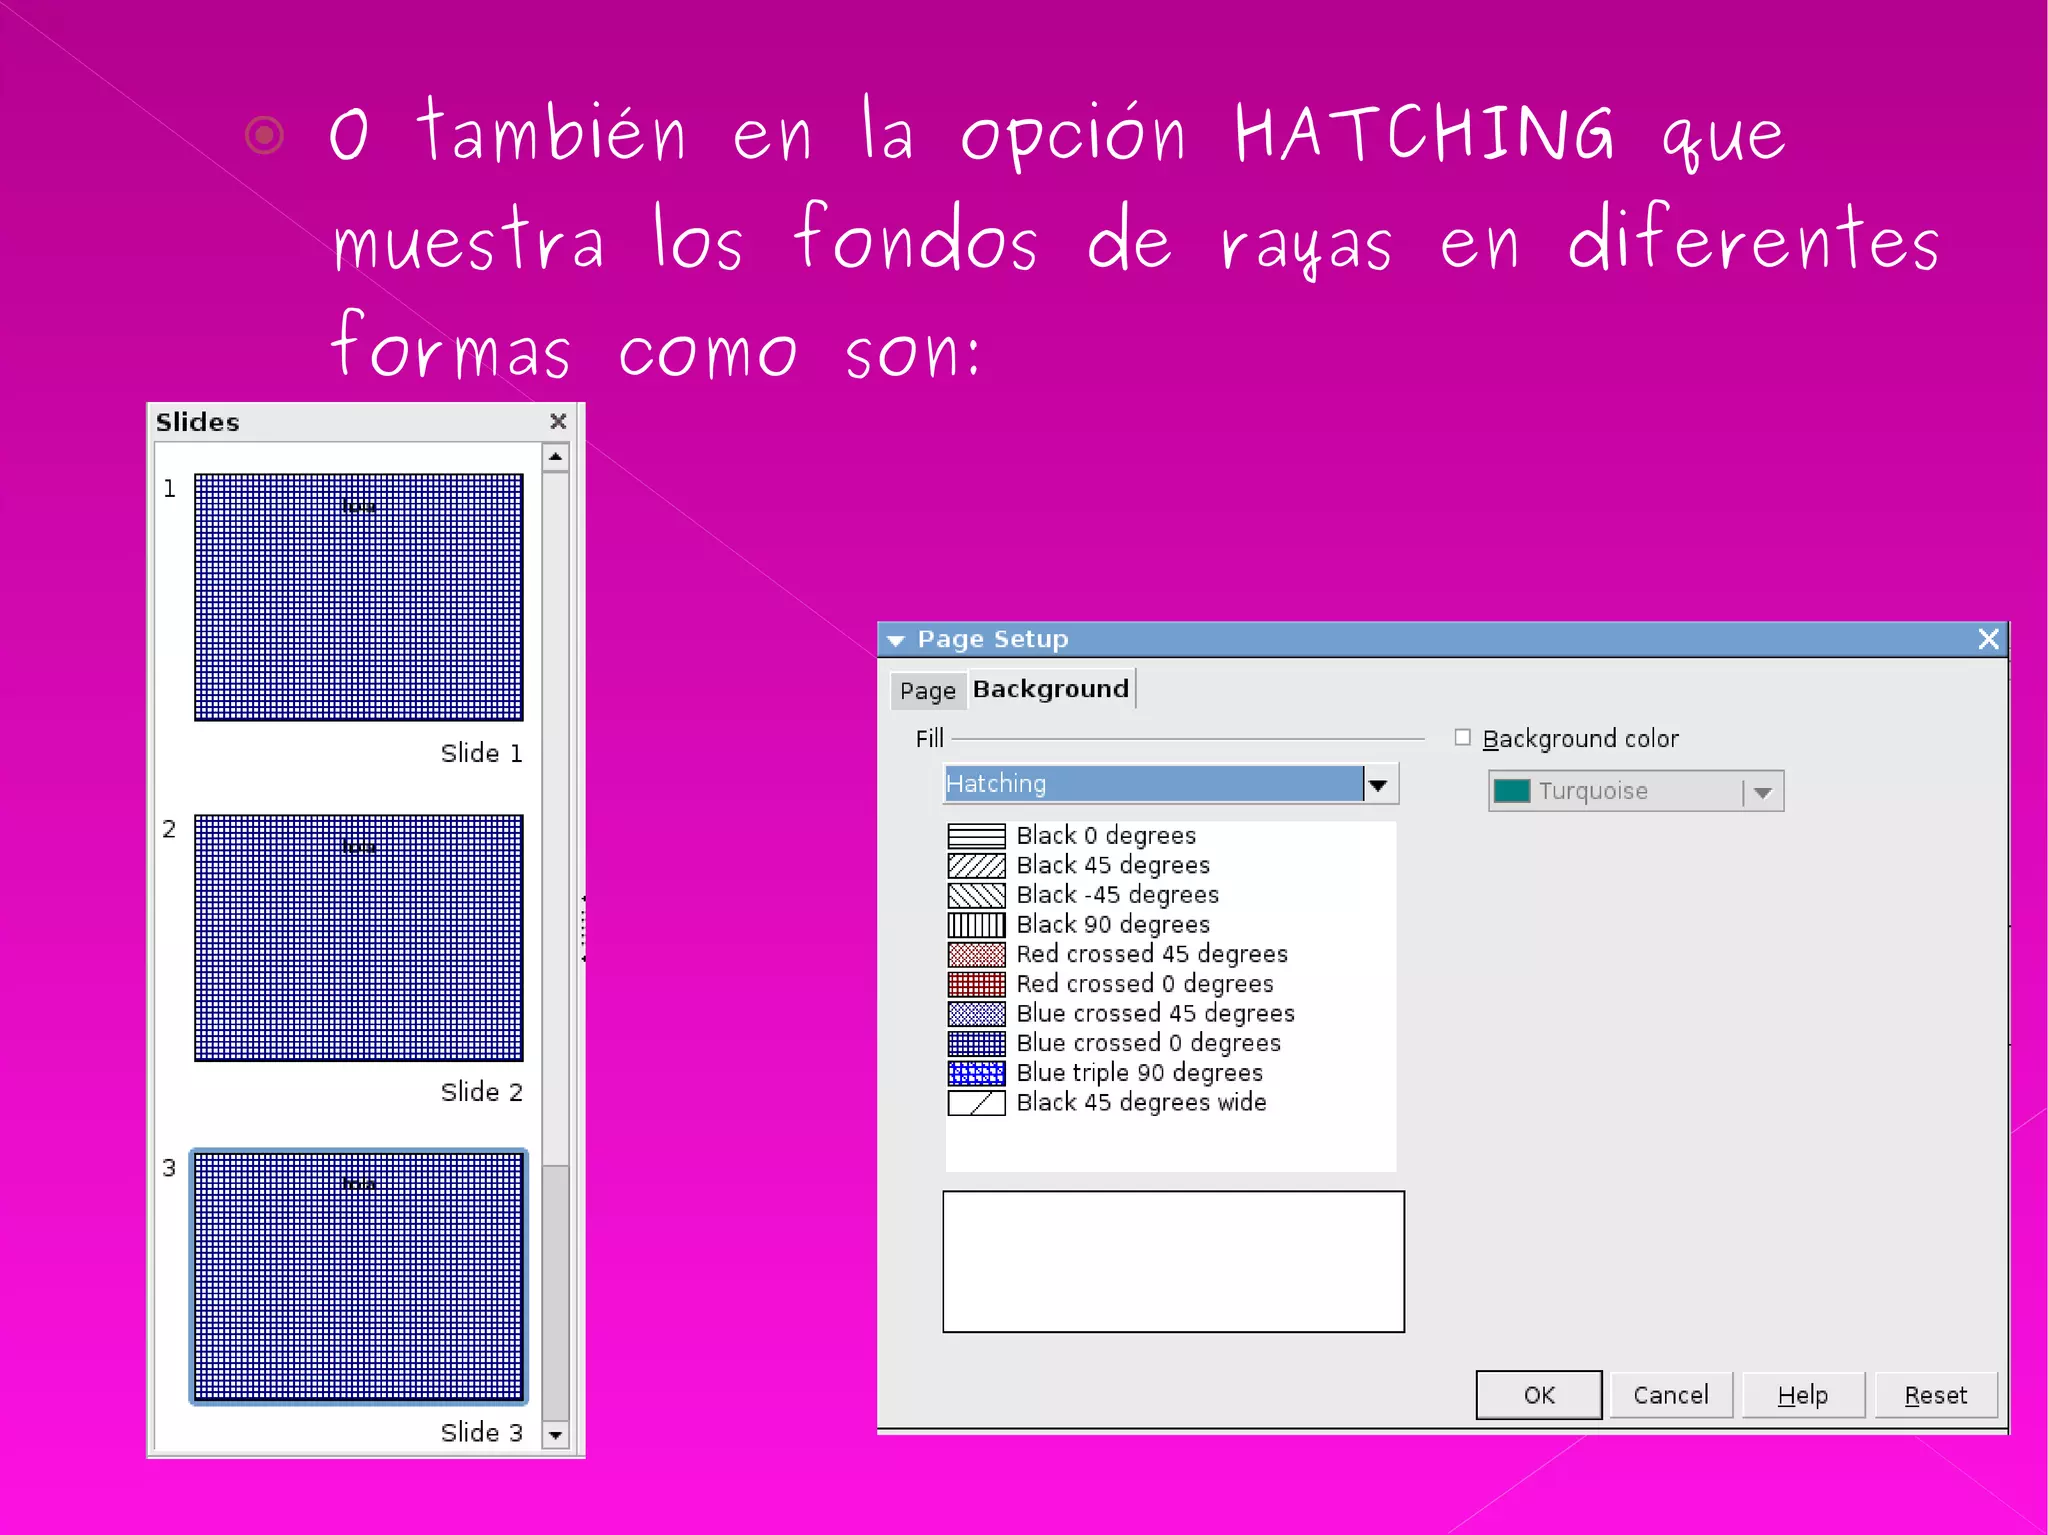The image size is (2048, 1535).
Task: Select the Black 45 degrees wide swatch
Action: tap(976, 1103)
